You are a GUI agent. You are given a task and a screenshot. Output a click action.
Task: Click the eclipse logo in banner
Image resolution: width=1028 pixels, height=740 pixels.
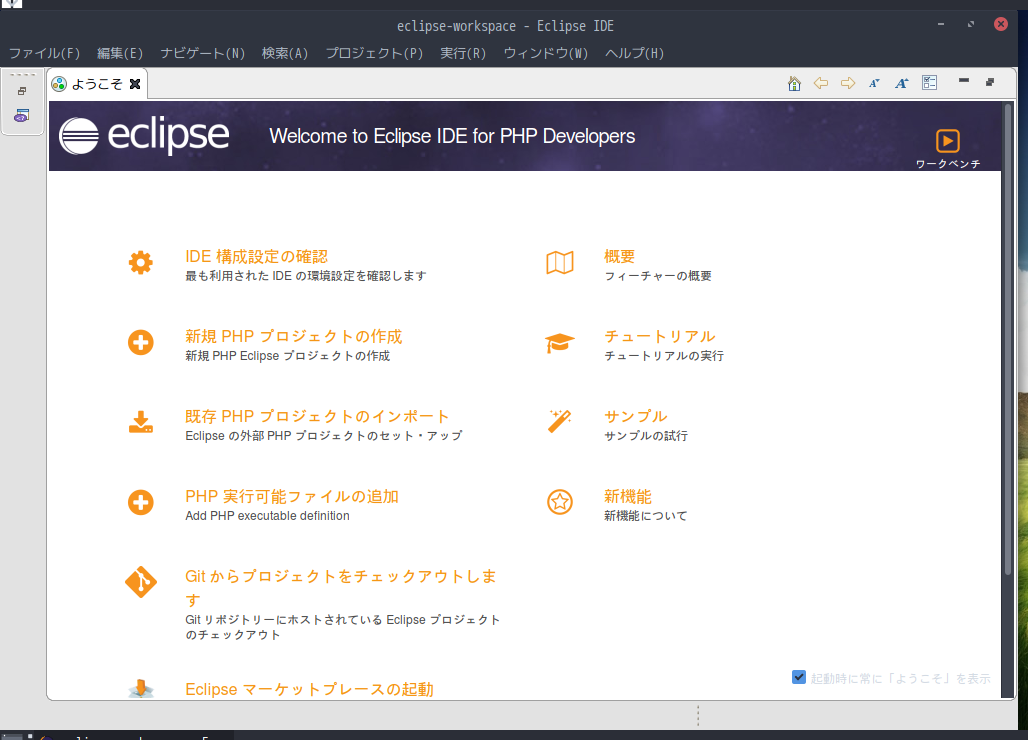(x=144, y=136)
